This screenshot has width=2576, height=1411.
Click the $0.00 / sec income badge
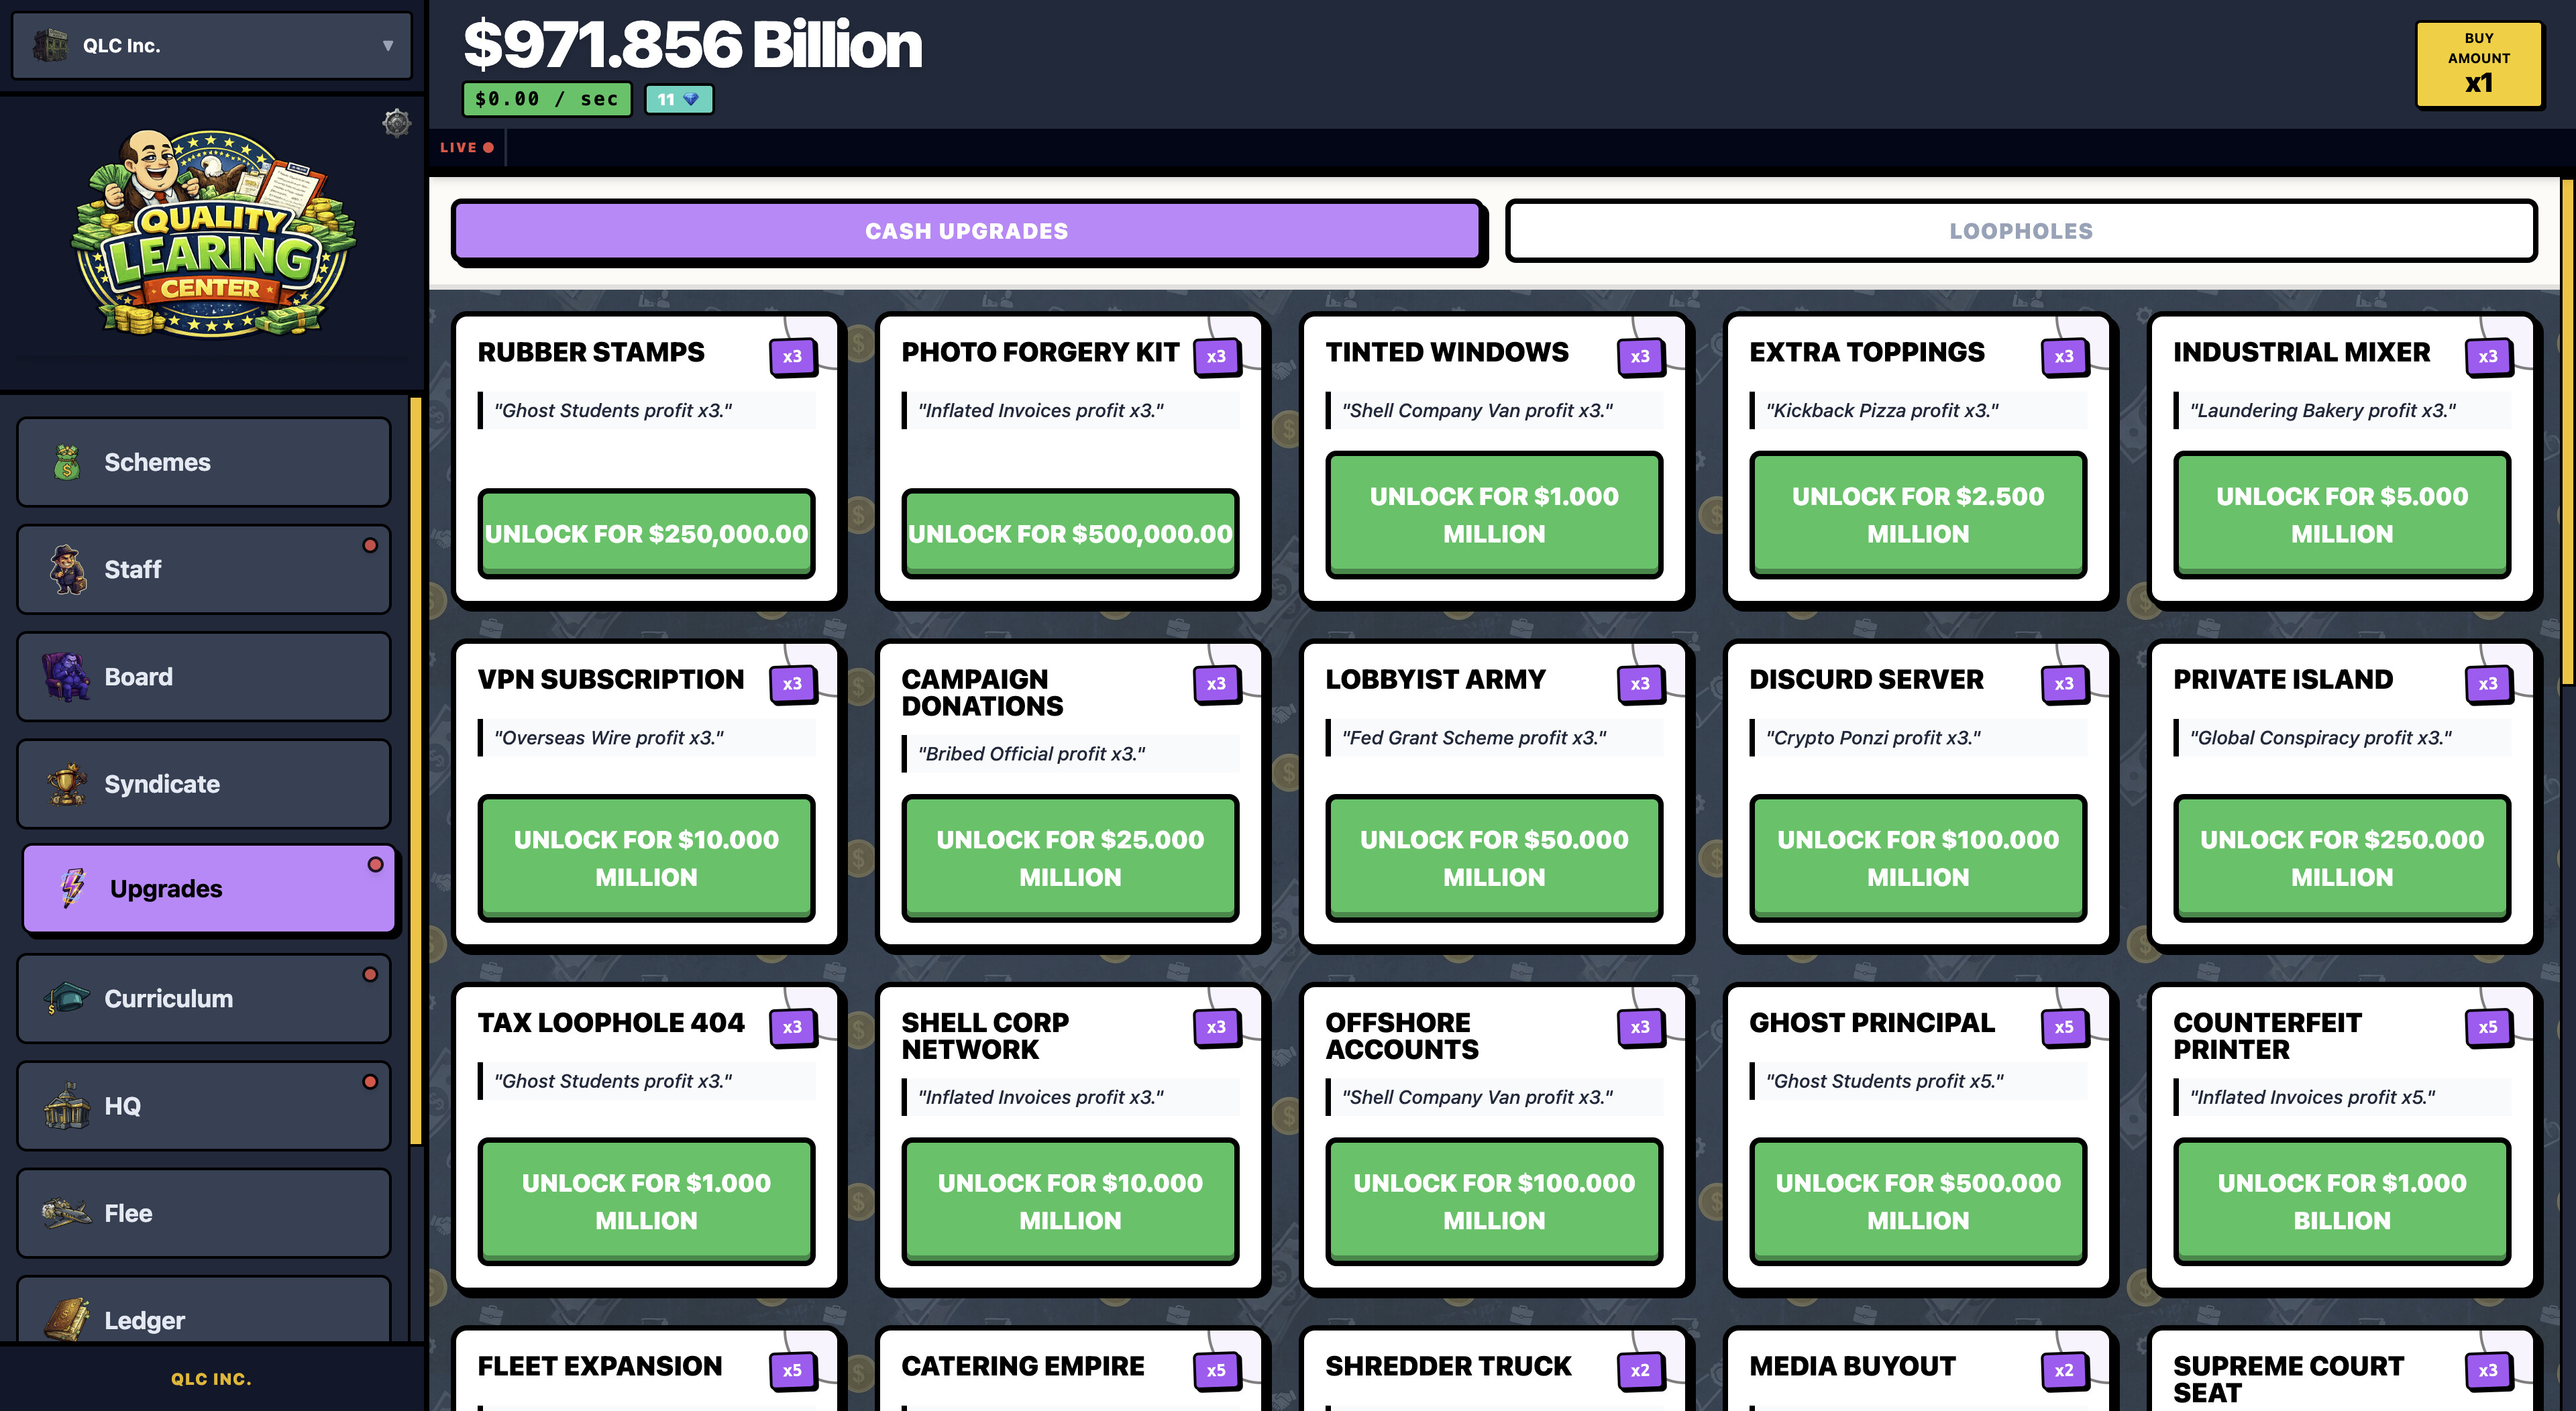click(547, 99)
